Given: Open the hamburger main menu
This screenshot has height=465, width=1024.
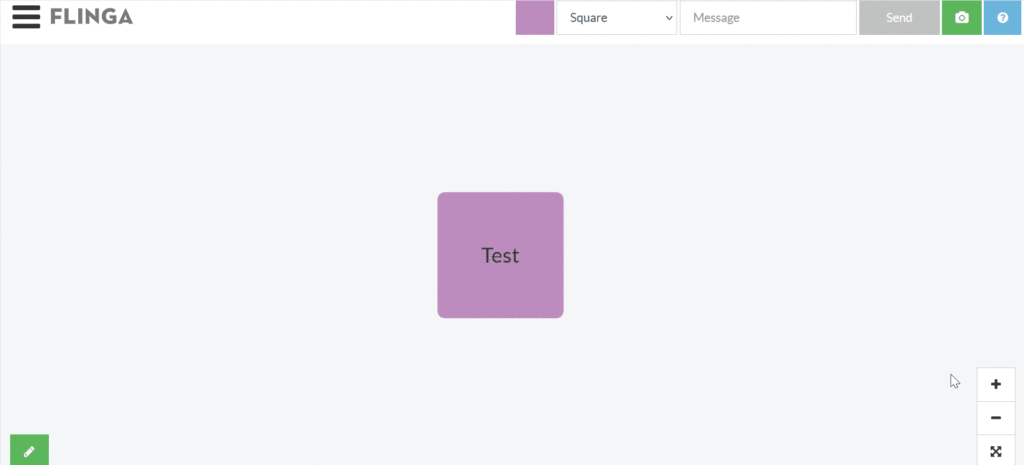Looking at the screenshot, I should click(26, 17).
